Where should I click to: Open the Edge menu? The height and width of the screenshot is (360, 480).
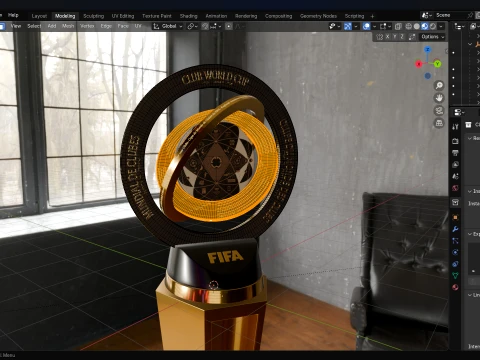point(106,26)
